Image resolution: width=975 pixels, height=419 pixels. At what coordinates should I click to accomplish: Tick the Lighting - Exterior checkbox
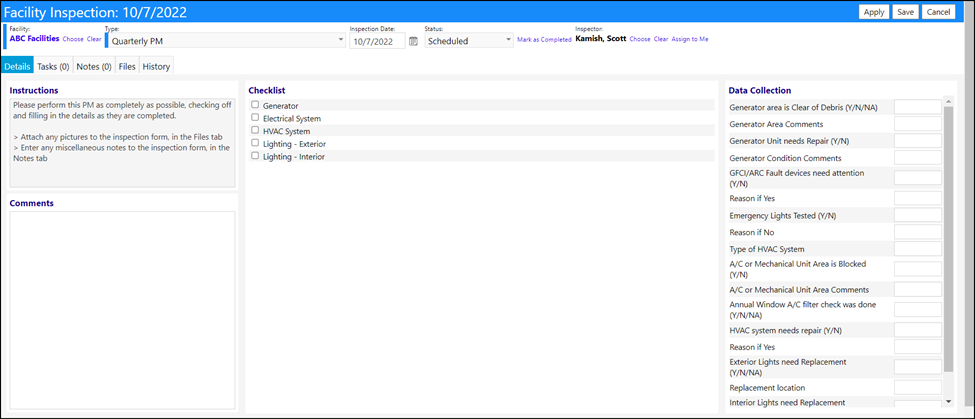pos(255,143)
